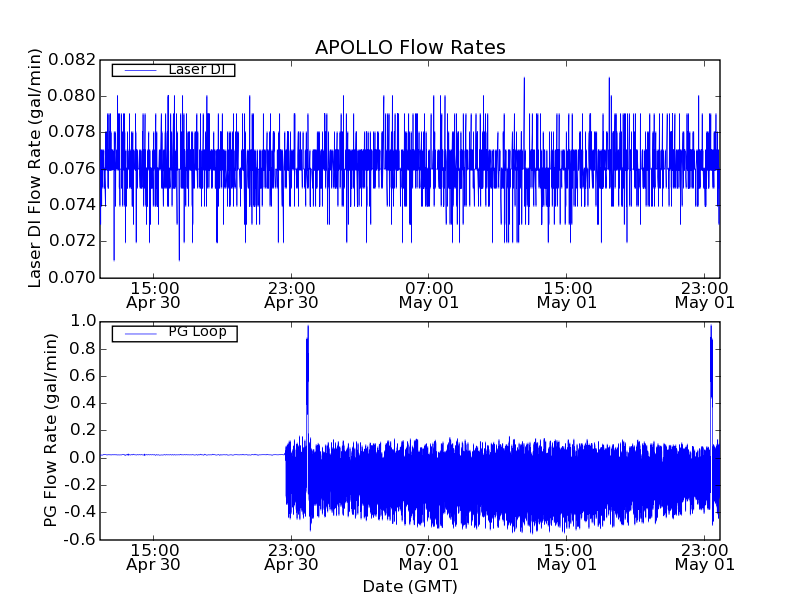Screen dimensions: 800x600
Task: Click the 0.070 tick label on top plot
Action: click(69, 277)
